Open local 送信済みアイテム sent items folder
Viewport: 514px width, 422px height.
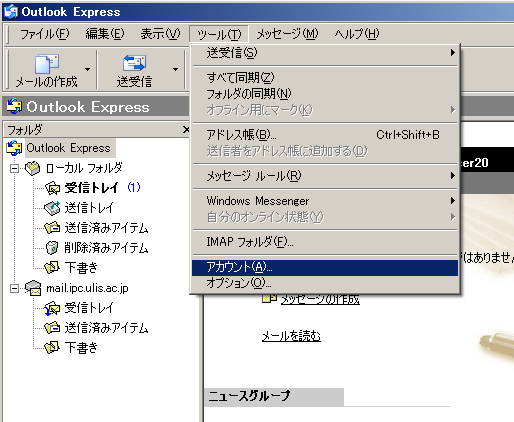(97, 228)
